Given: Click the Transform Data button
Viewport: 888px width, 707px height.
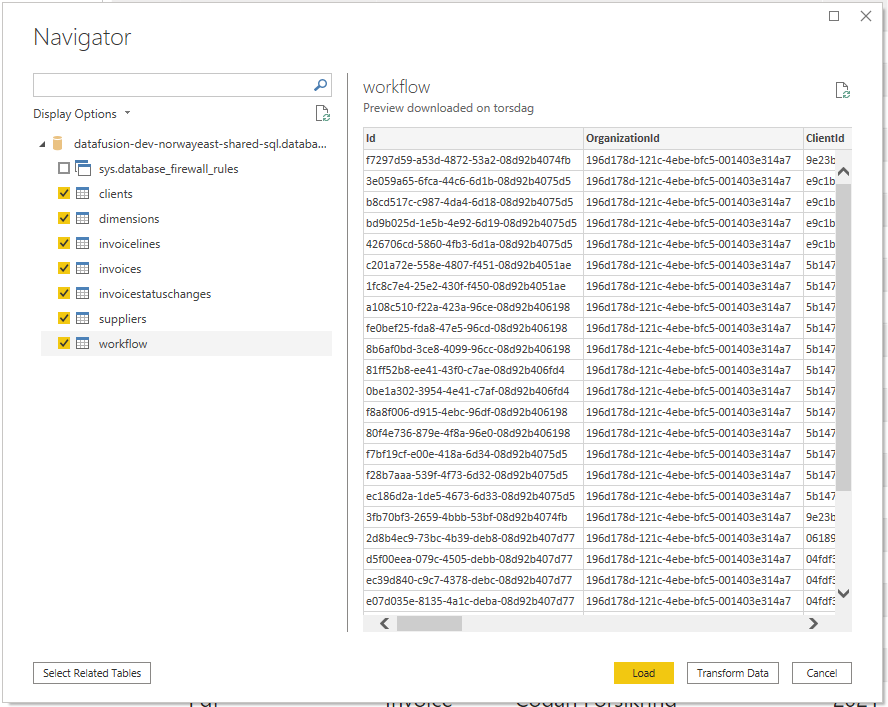Looking at the screenshot, I should pyautogui.click(x=733, y=673).
